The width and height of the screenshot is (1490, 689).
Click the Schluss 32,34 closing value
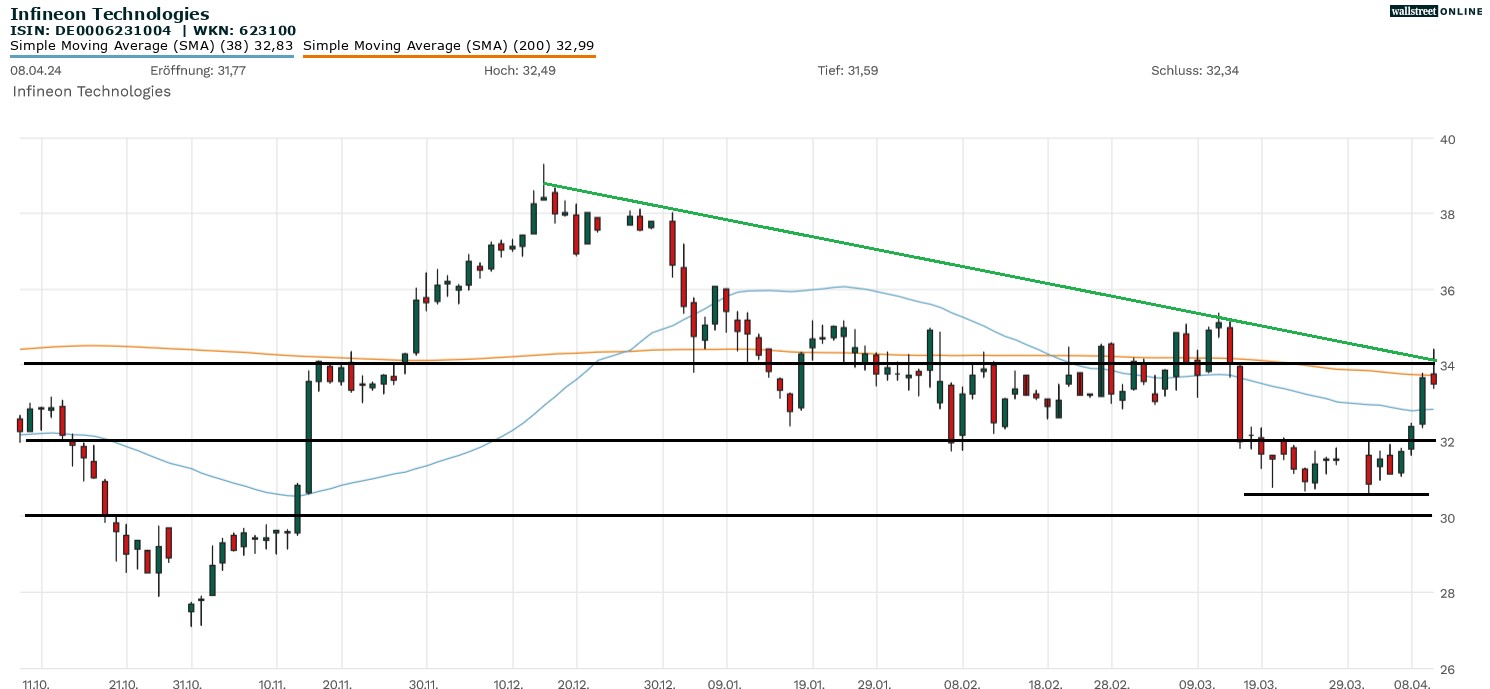(x=1195, y=71)
